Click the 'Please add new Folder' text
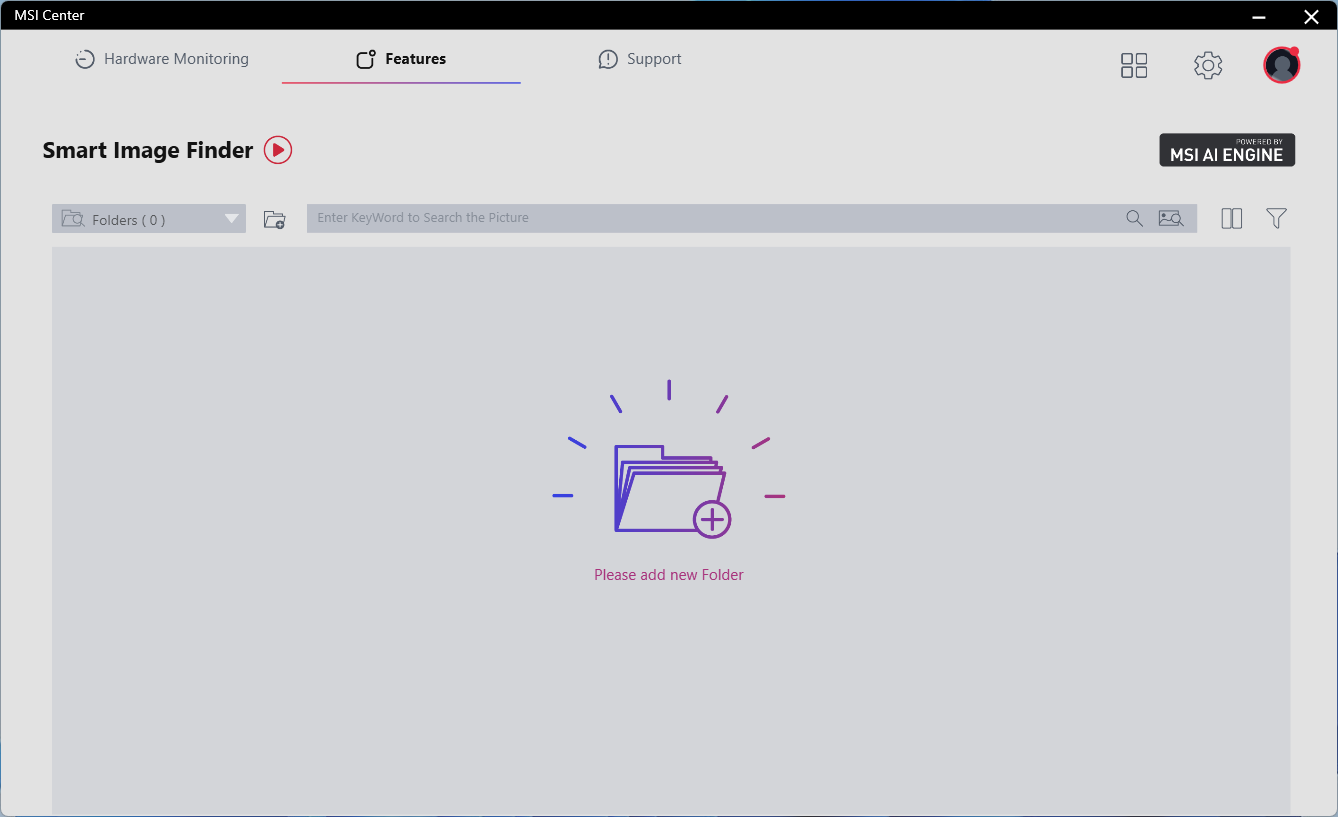This screenshot has width=1338, height=817. tap(669, 575)
